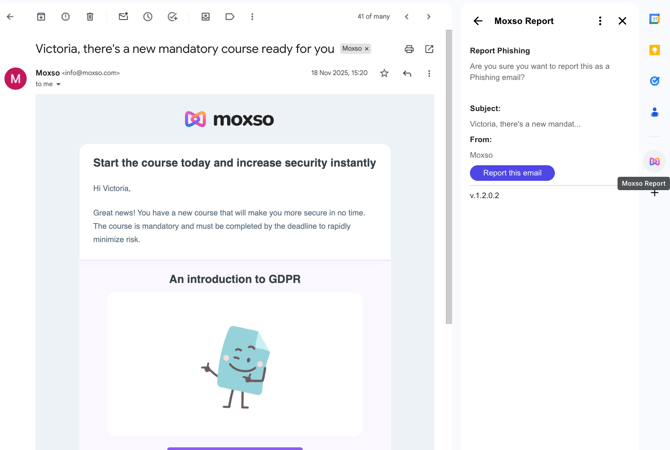Remove the Moxso label from the email
This screenshot has width=670, height=450.
pyautogui.click(x=367, y=49)
